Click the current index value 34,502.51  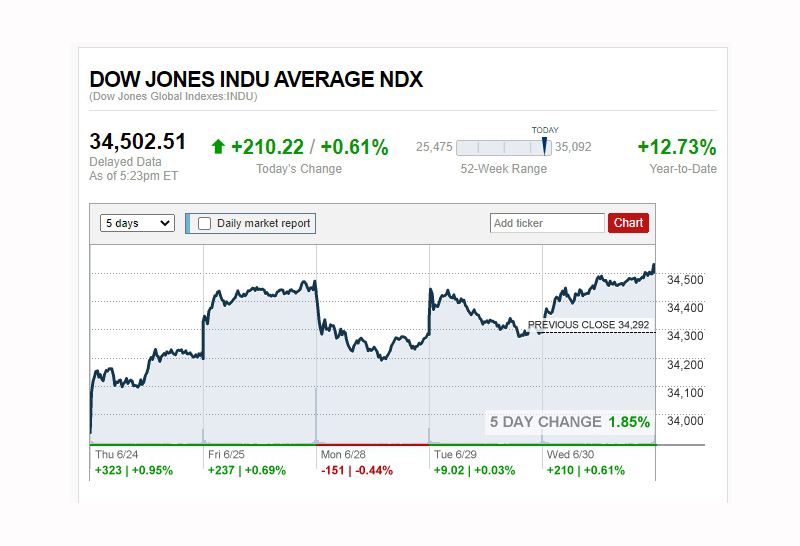(138, 142)
